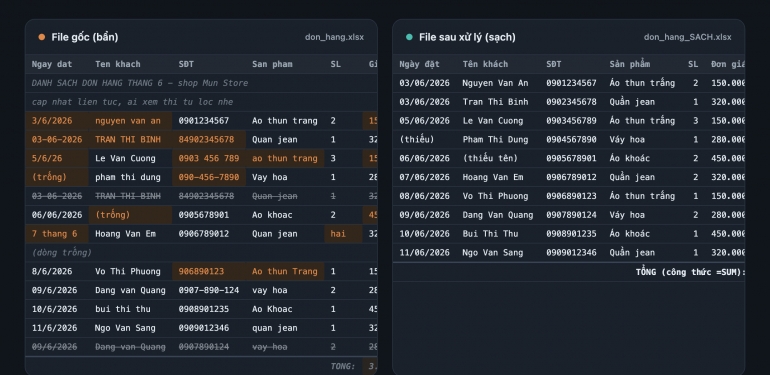The height and width of the screenshot is (375, 770).
Task: Click the date cell '10/6/2026'
Action: click(x=54, y=309)
